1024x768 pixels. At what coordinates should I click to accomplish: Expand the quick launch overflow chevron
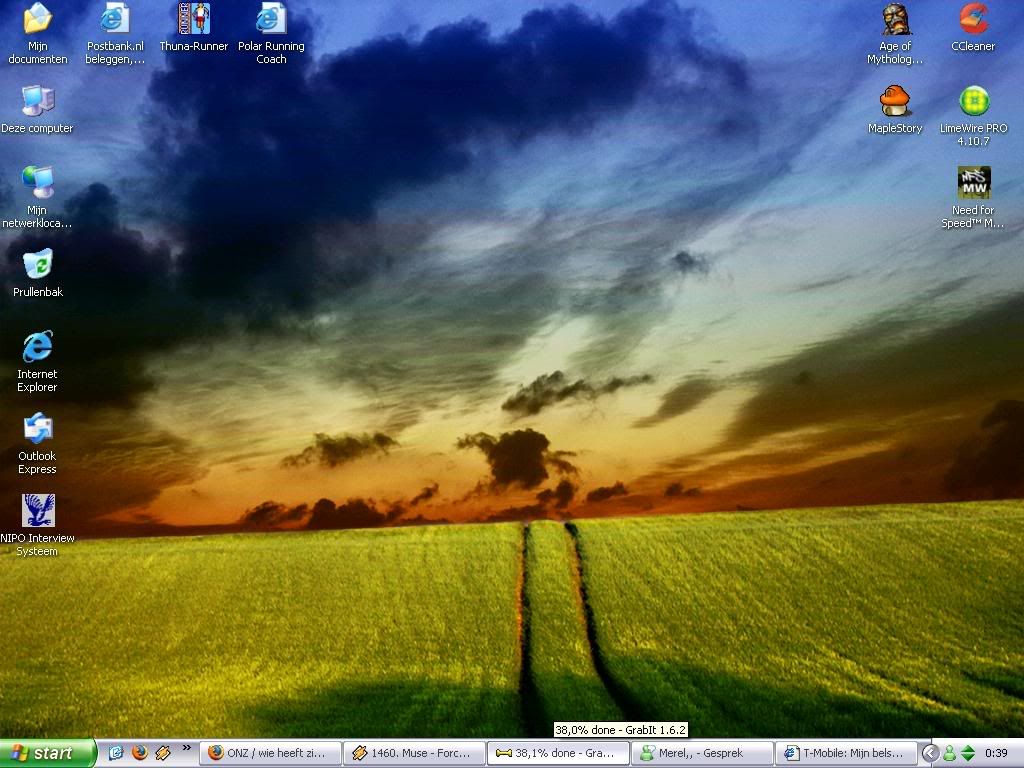pos(186,748)
